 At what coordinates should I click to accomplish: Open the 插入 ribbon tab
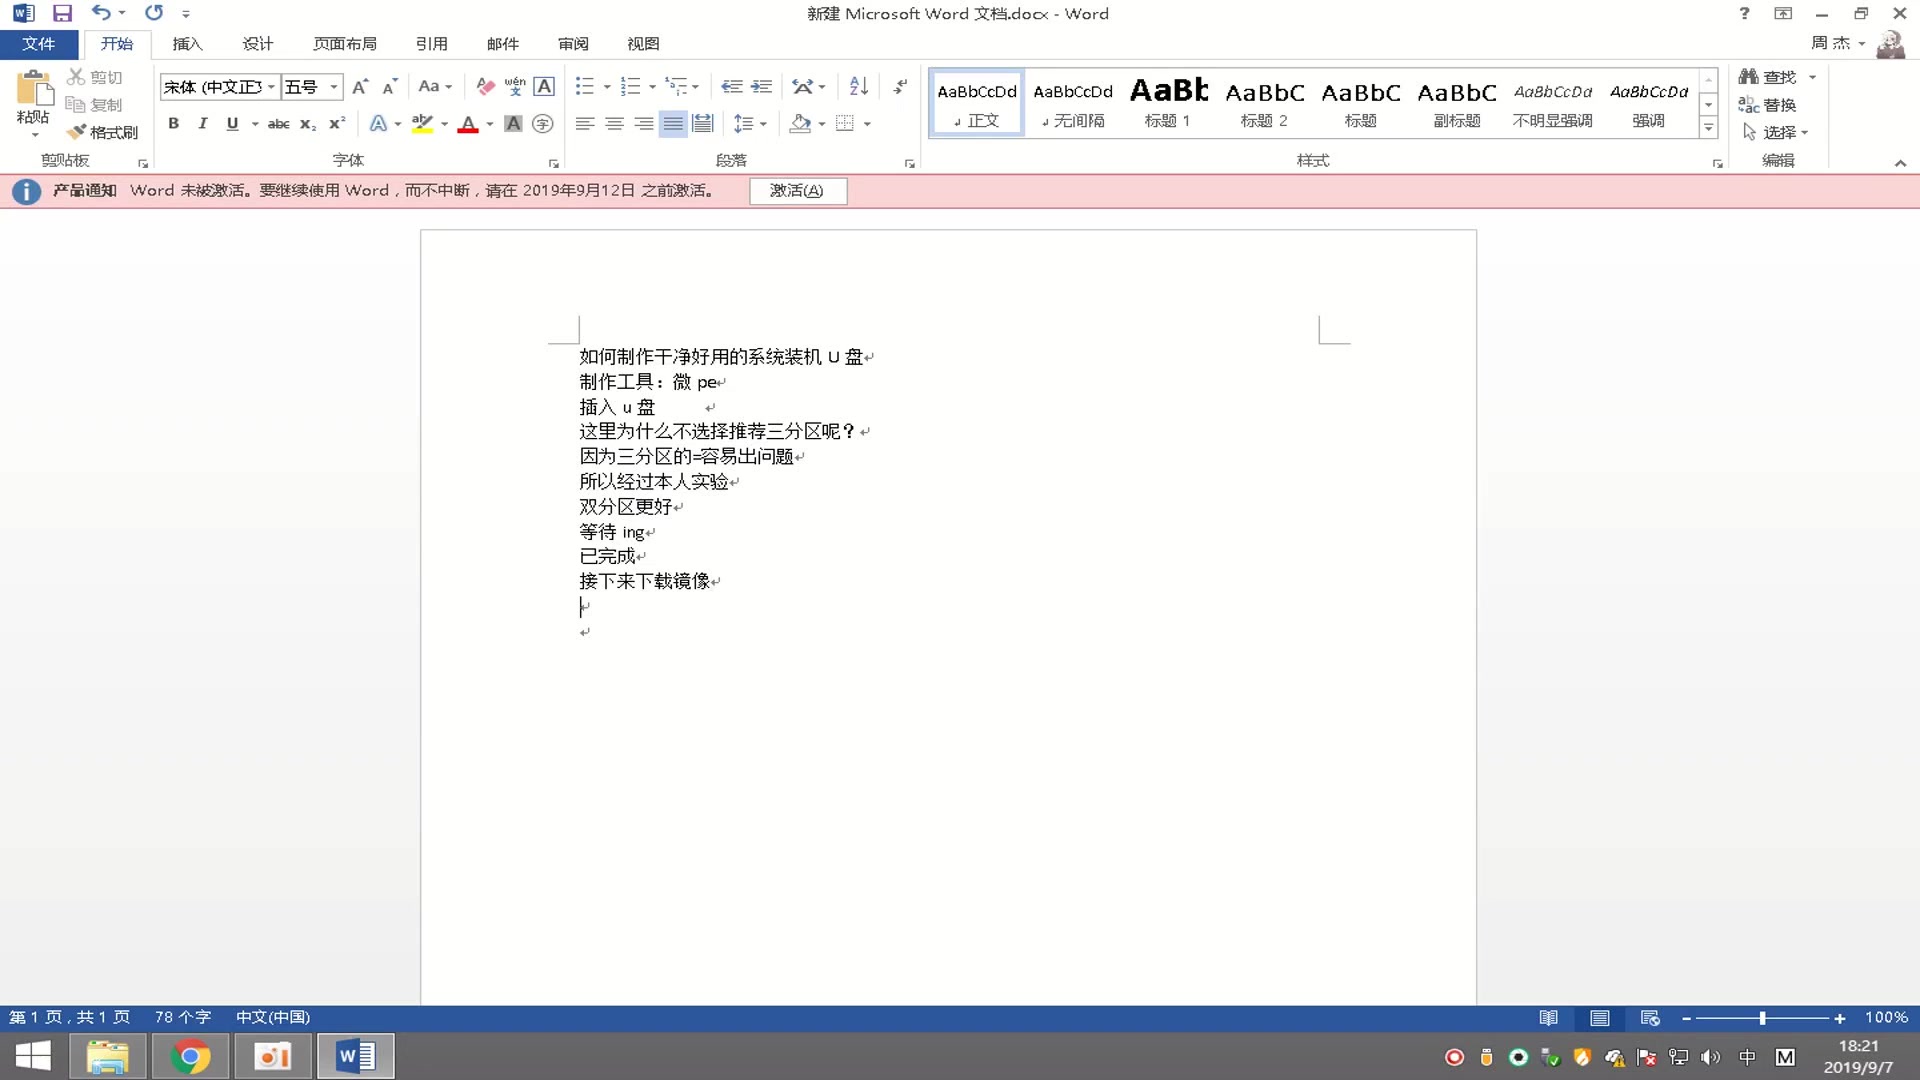(x=187, y=44)
